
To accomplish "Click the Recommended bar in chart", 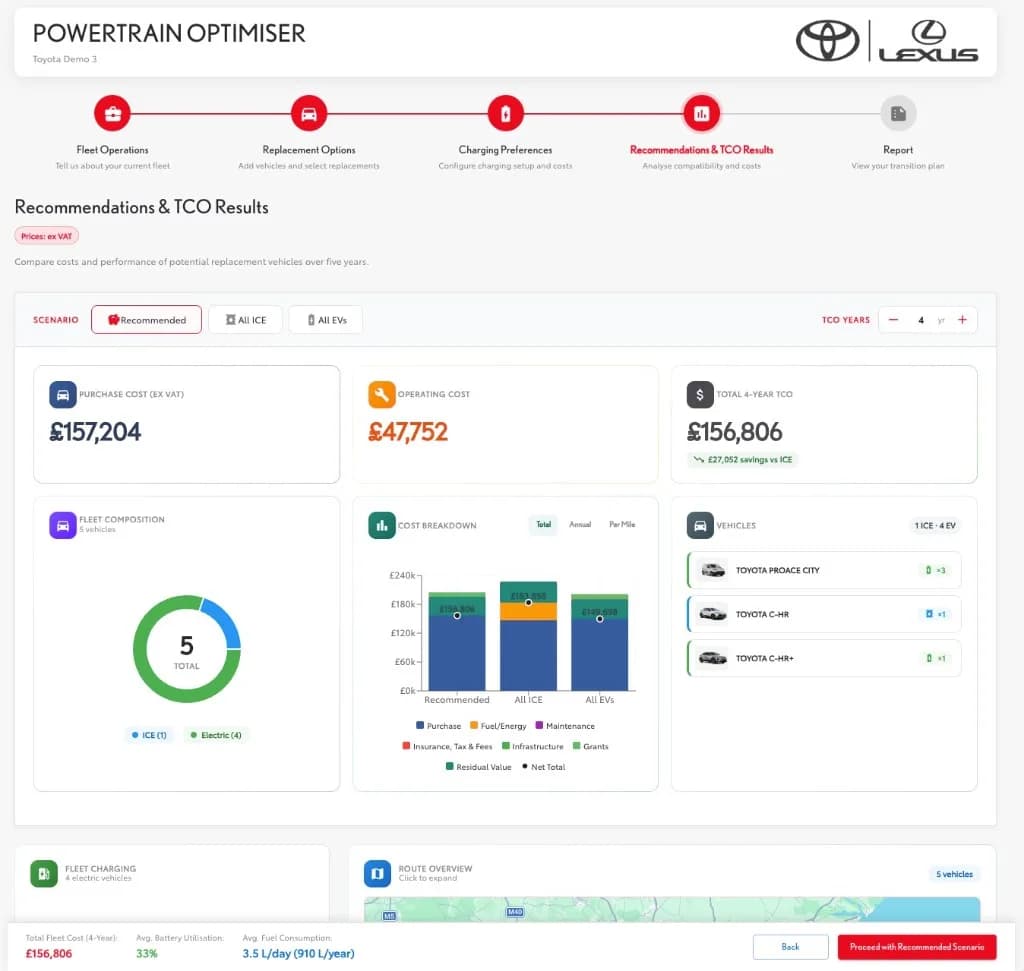I will (x=457, y=641).
